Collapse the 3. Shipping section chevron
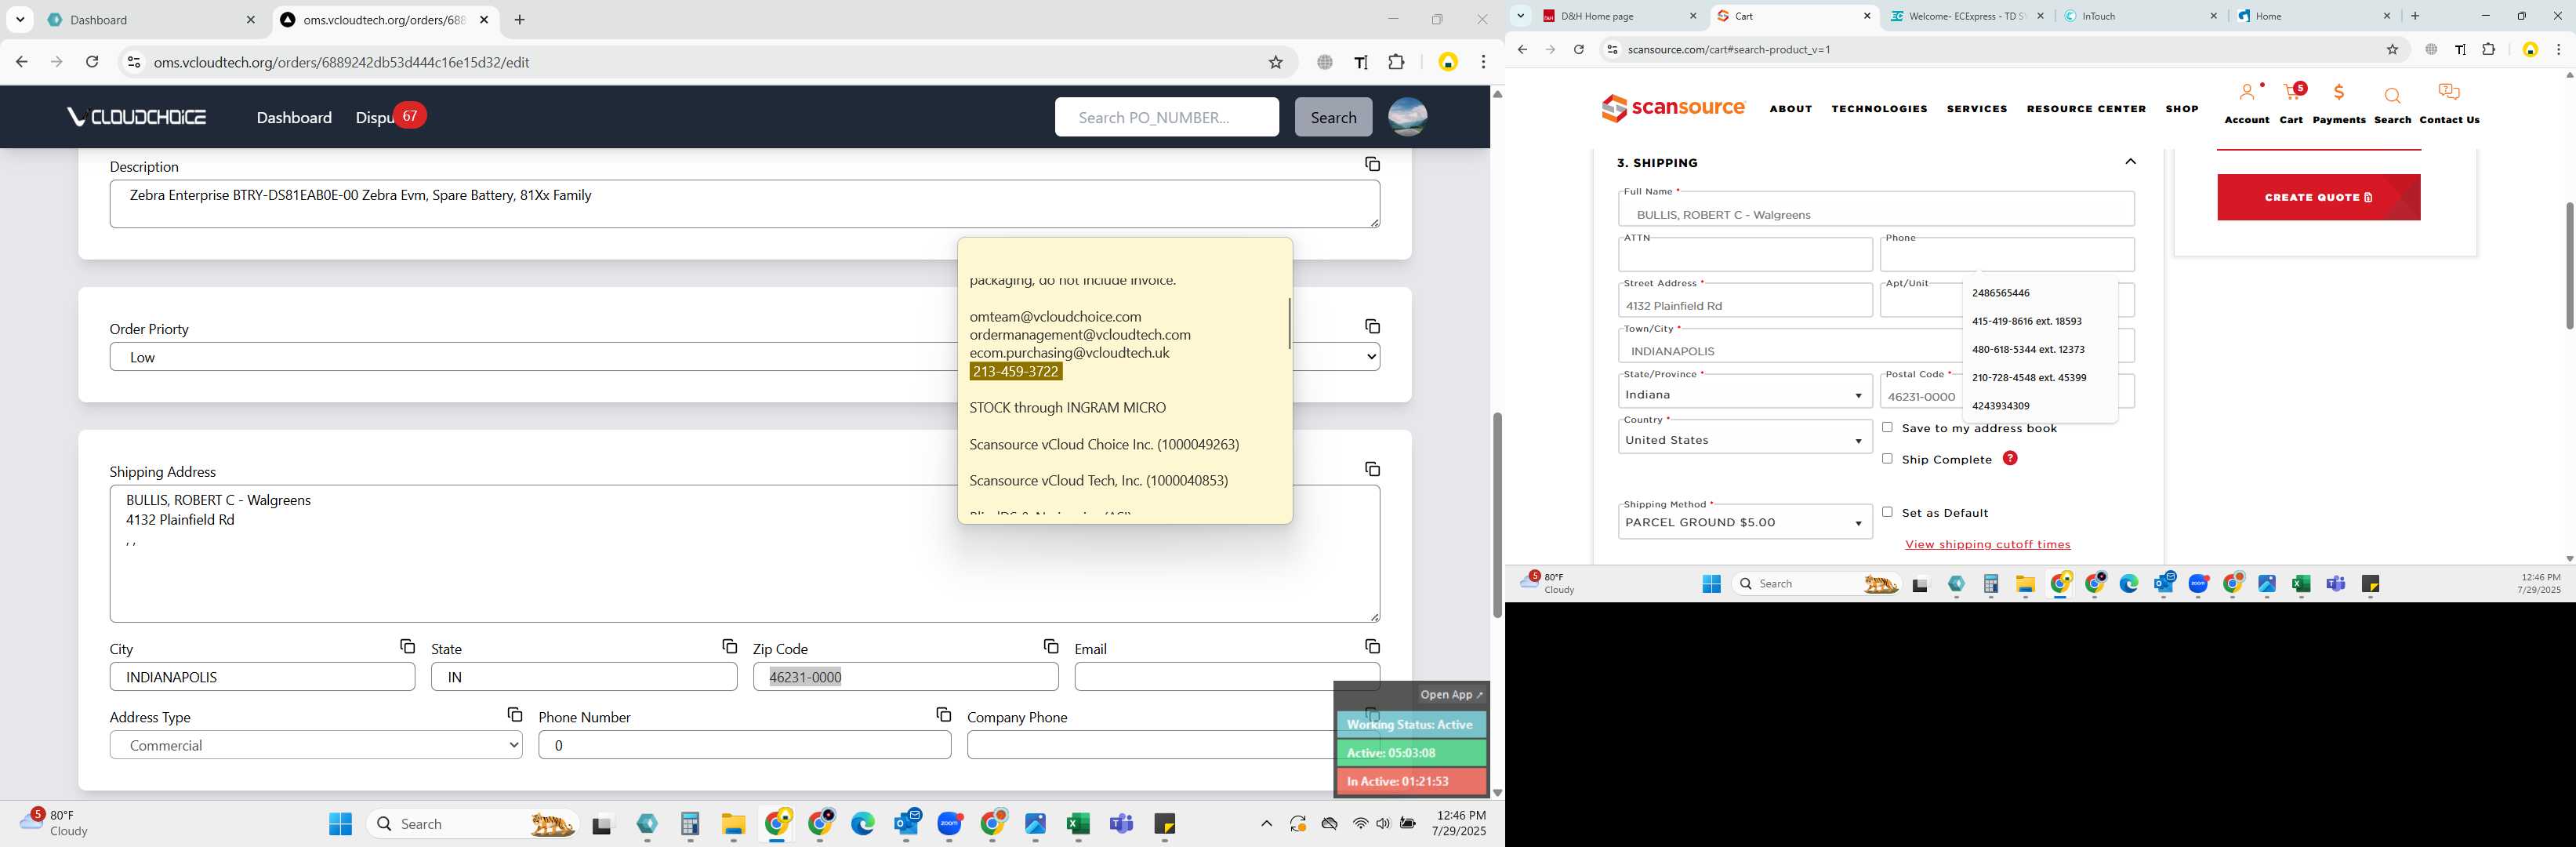Viewport: 2576px width, 847px height. 2130,161
